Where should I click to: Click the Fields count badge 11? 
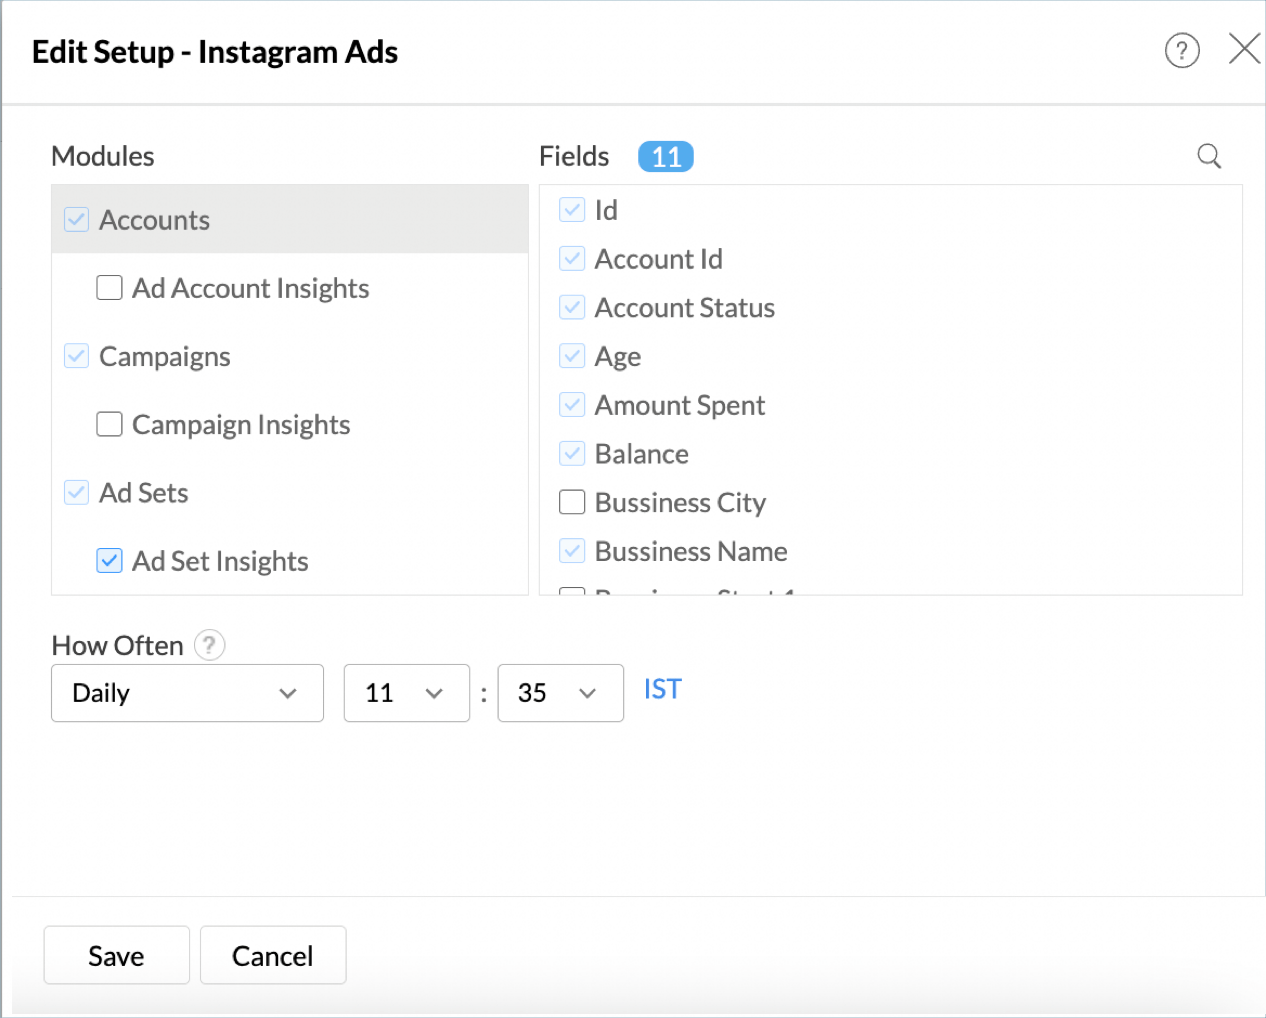[666, 157]
